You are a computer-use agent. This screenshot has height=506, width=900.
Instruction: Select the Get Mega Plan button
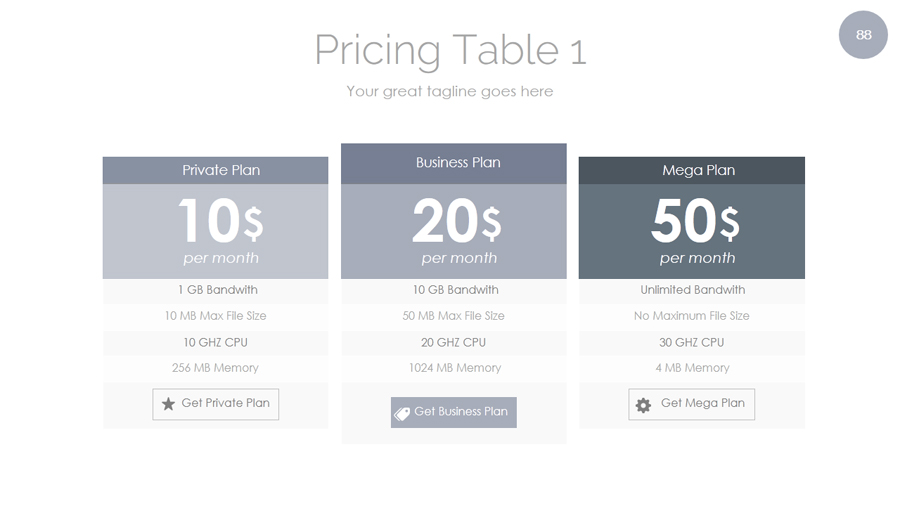(692, 404)
